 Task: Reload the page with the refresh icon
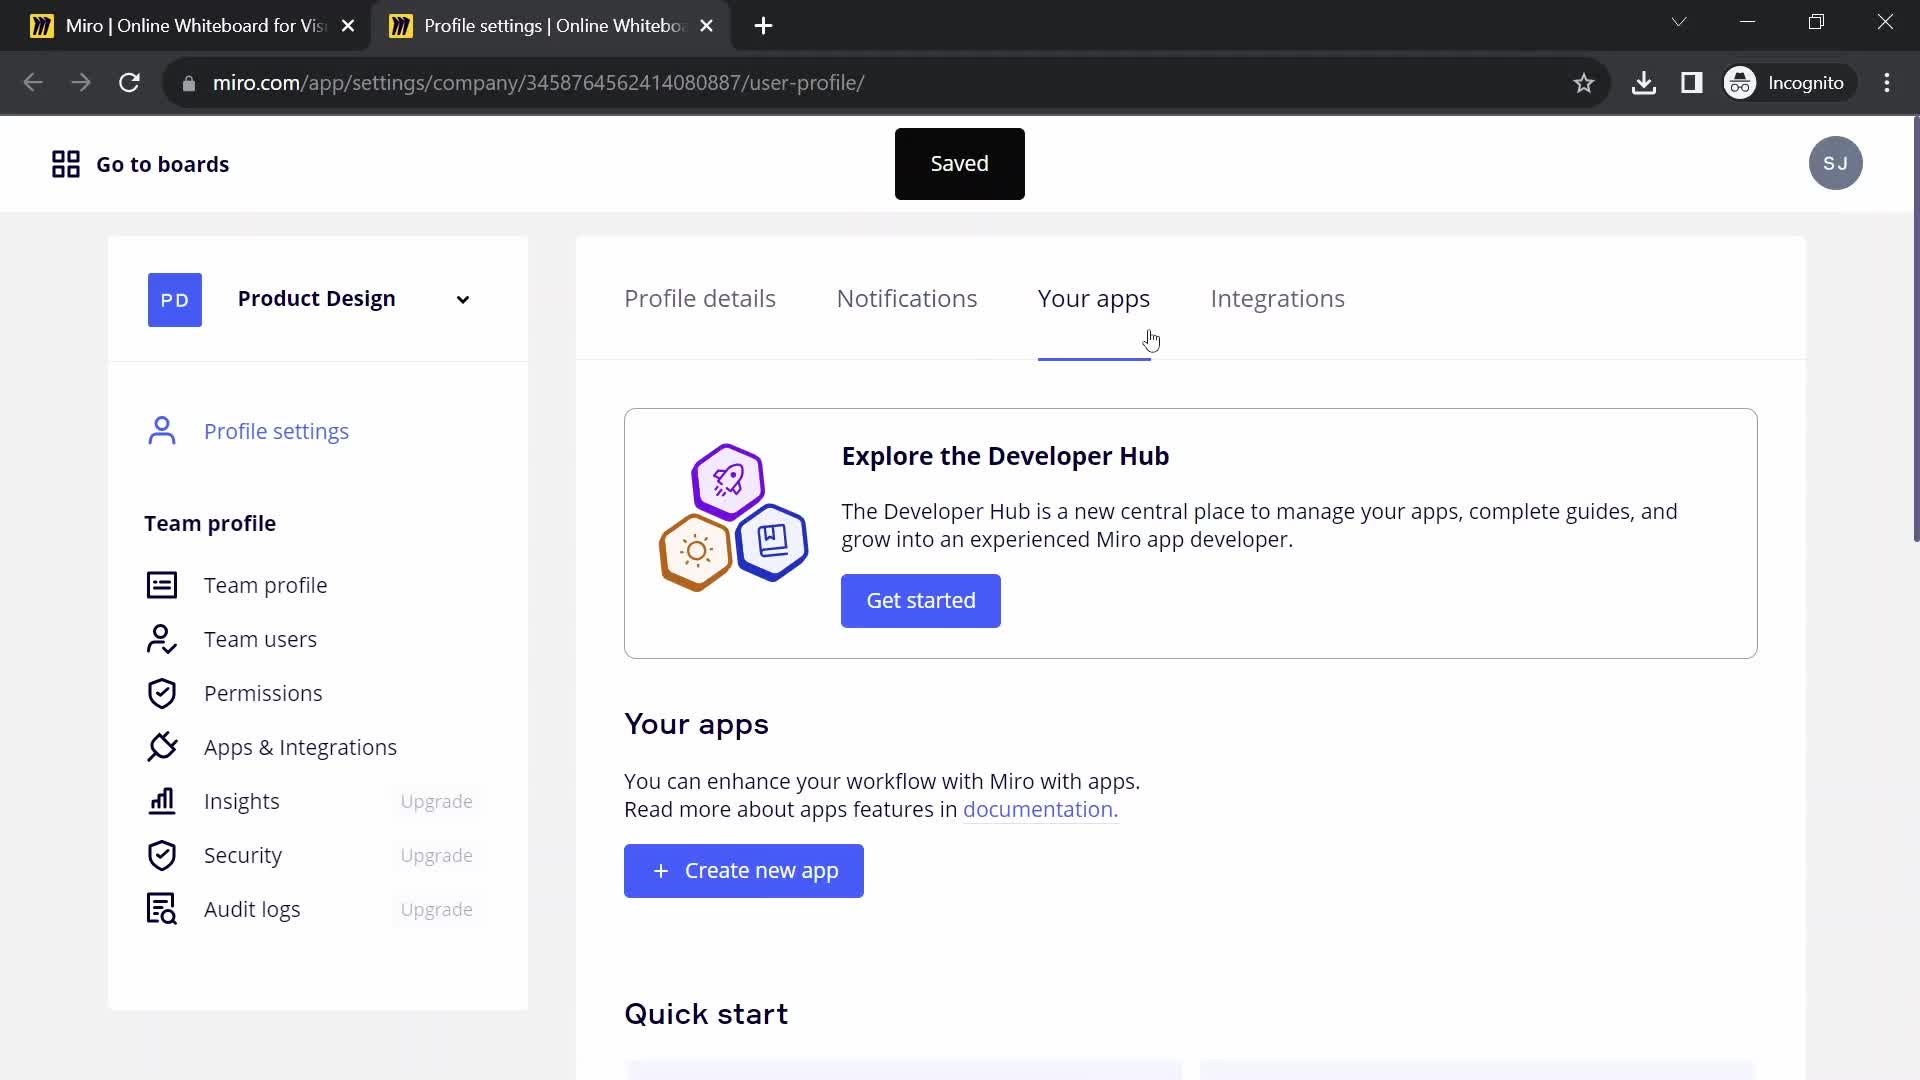coord(129,83)
